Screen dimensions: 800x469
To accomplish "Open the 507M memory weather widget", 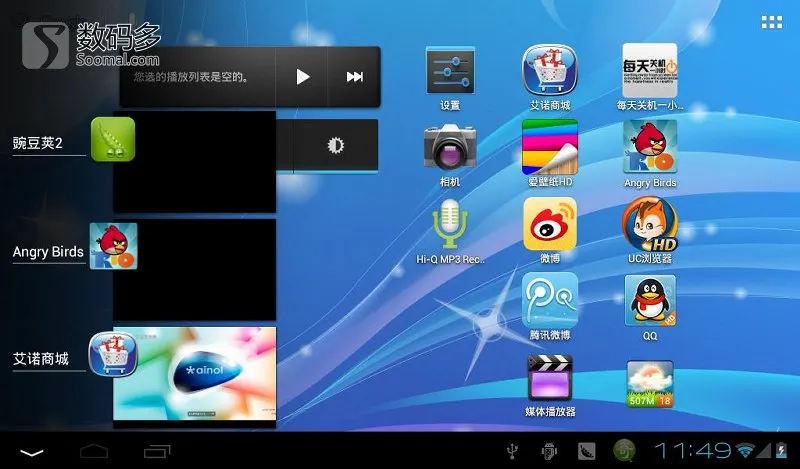I will [x=649, y=384].
